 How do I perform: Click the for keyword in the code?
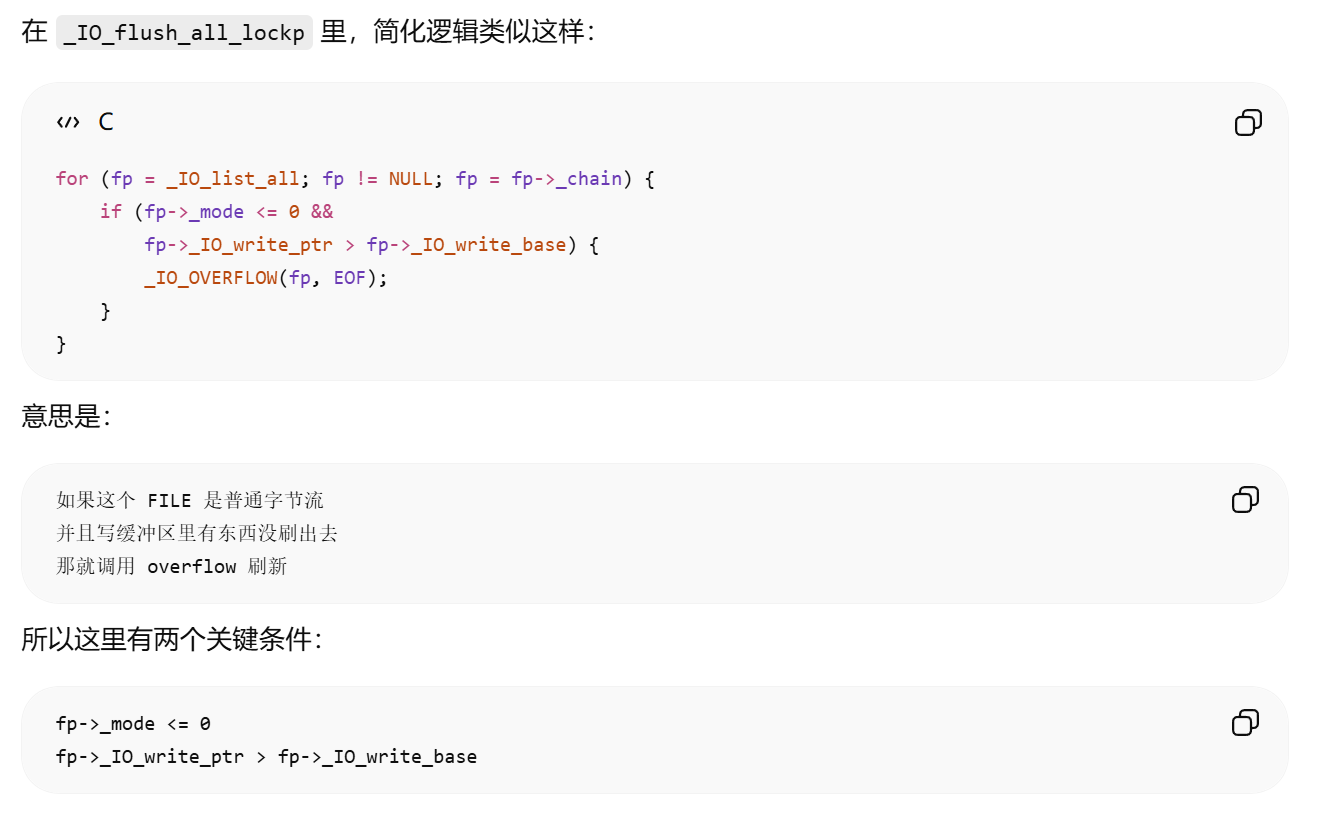pyautogui.click(x=72, y=179)
